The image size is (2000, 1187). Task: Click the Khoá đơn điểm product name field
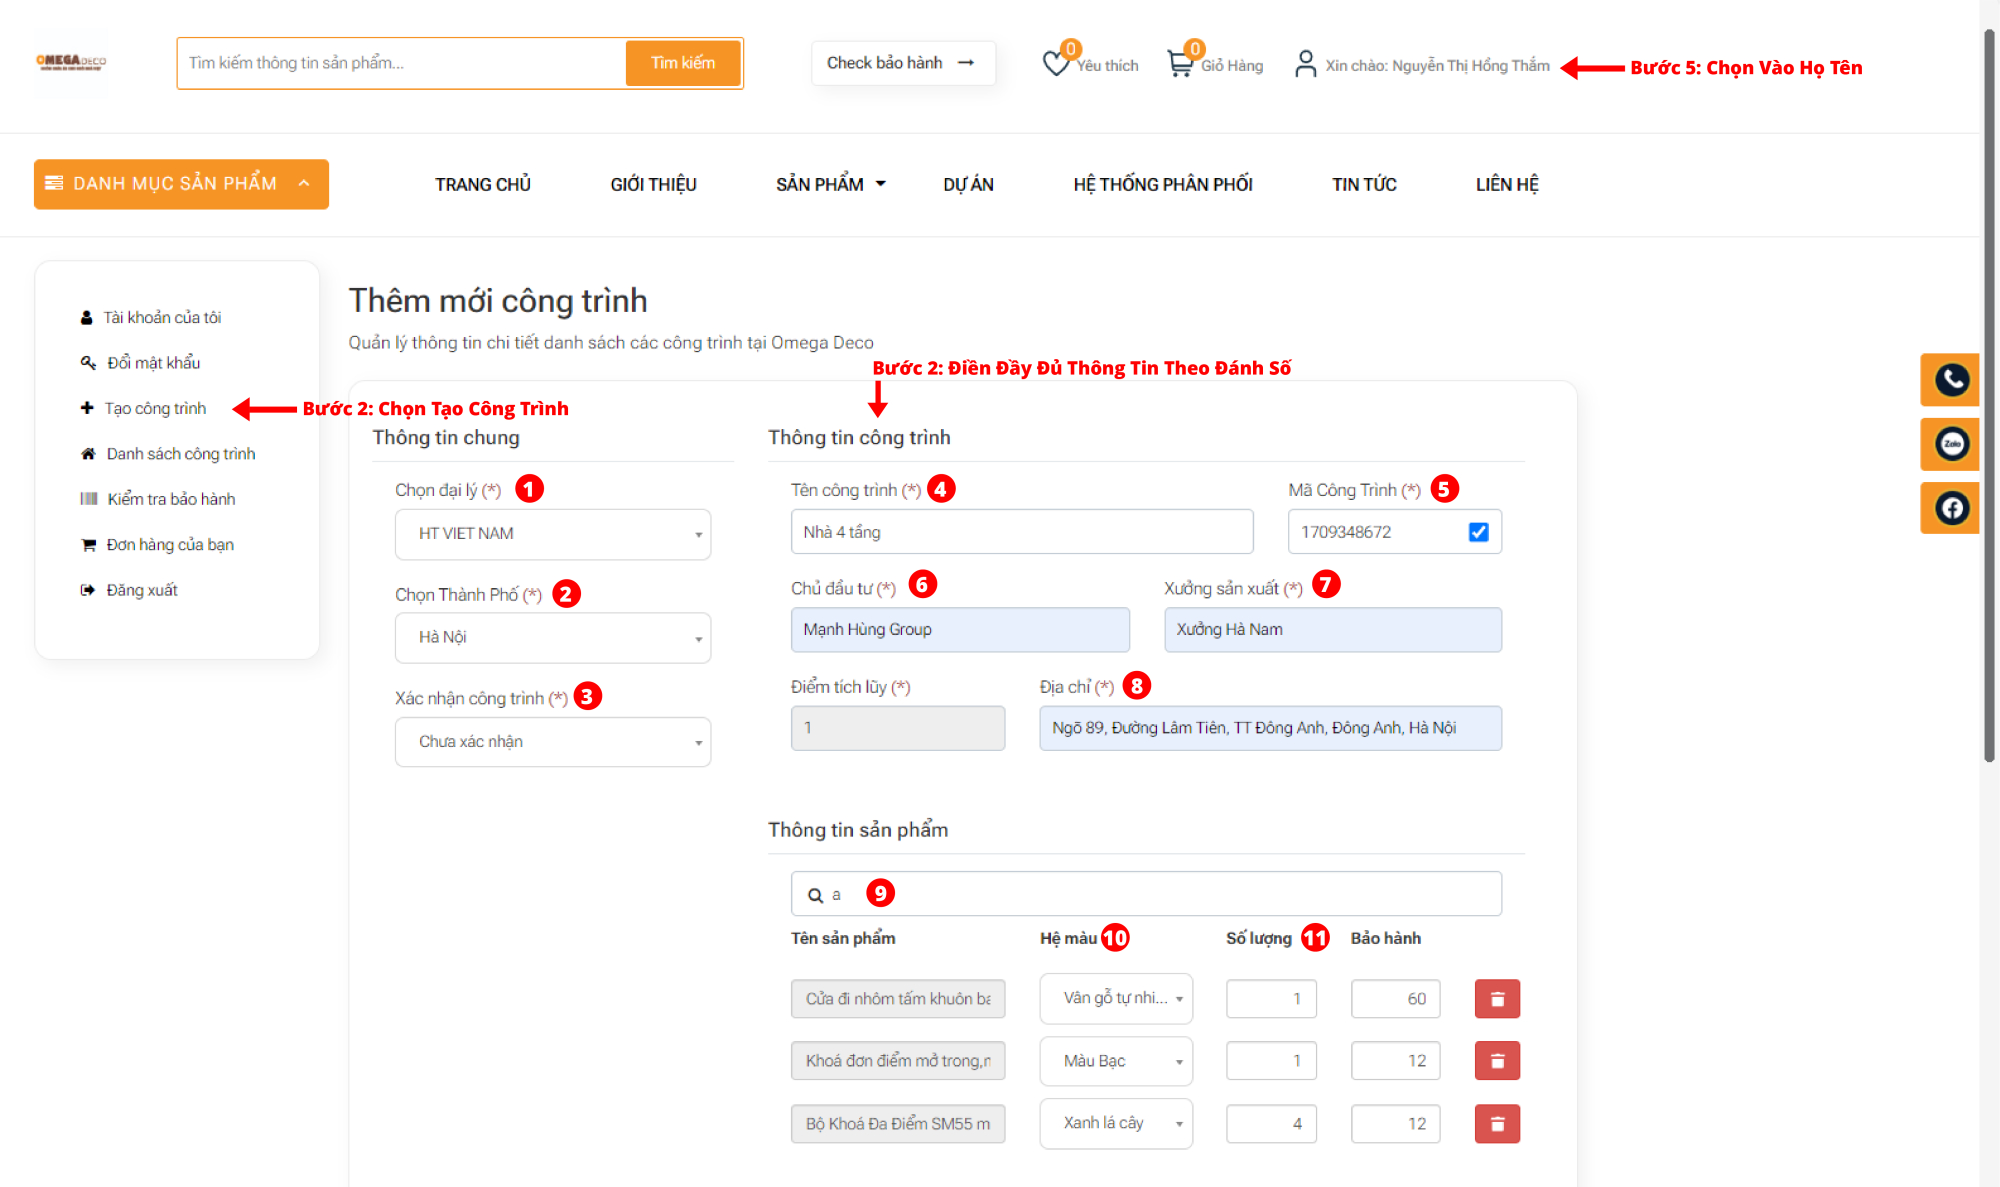coord(898,1061)
